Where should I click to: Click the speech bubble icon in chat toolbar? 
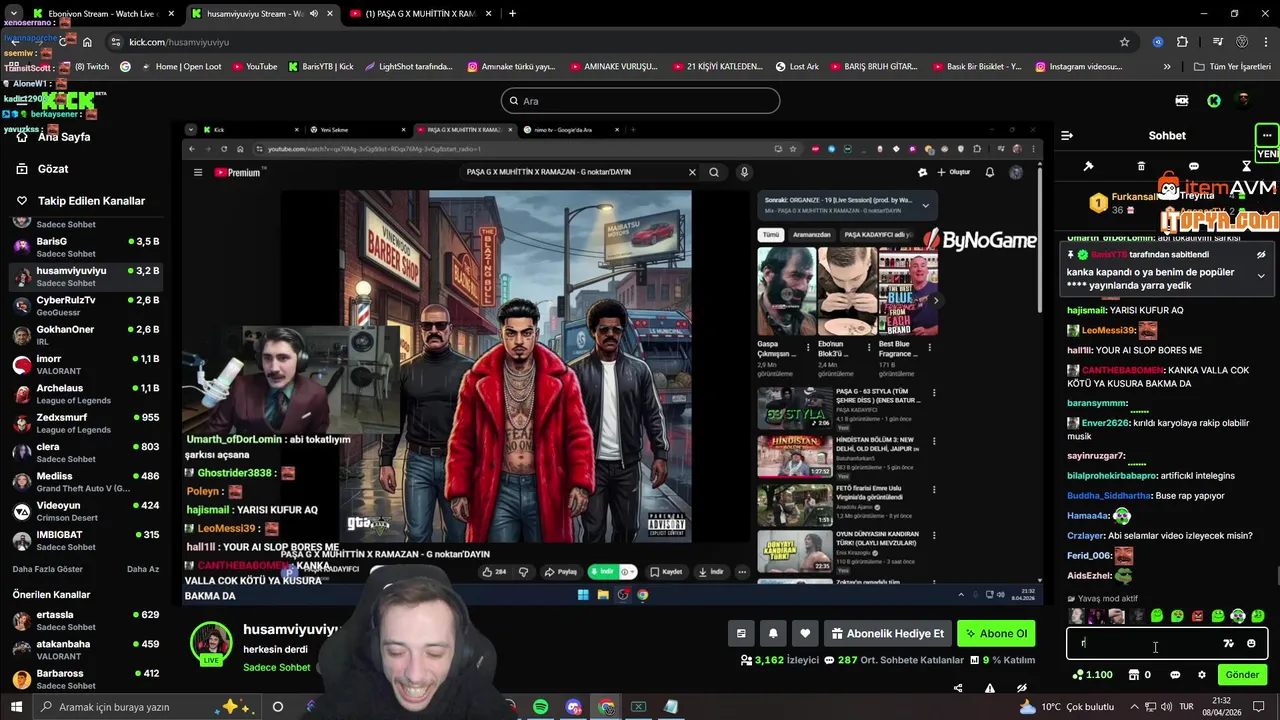(x=1194, y=166)
